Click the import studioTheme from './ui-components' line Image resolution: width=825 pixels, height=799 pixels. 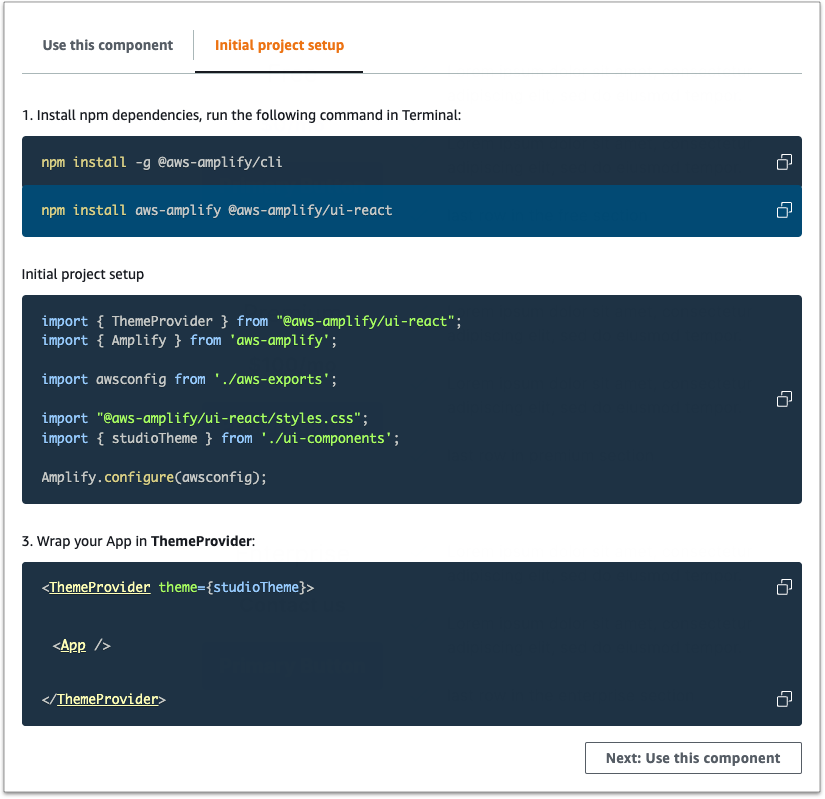point(220,438)
